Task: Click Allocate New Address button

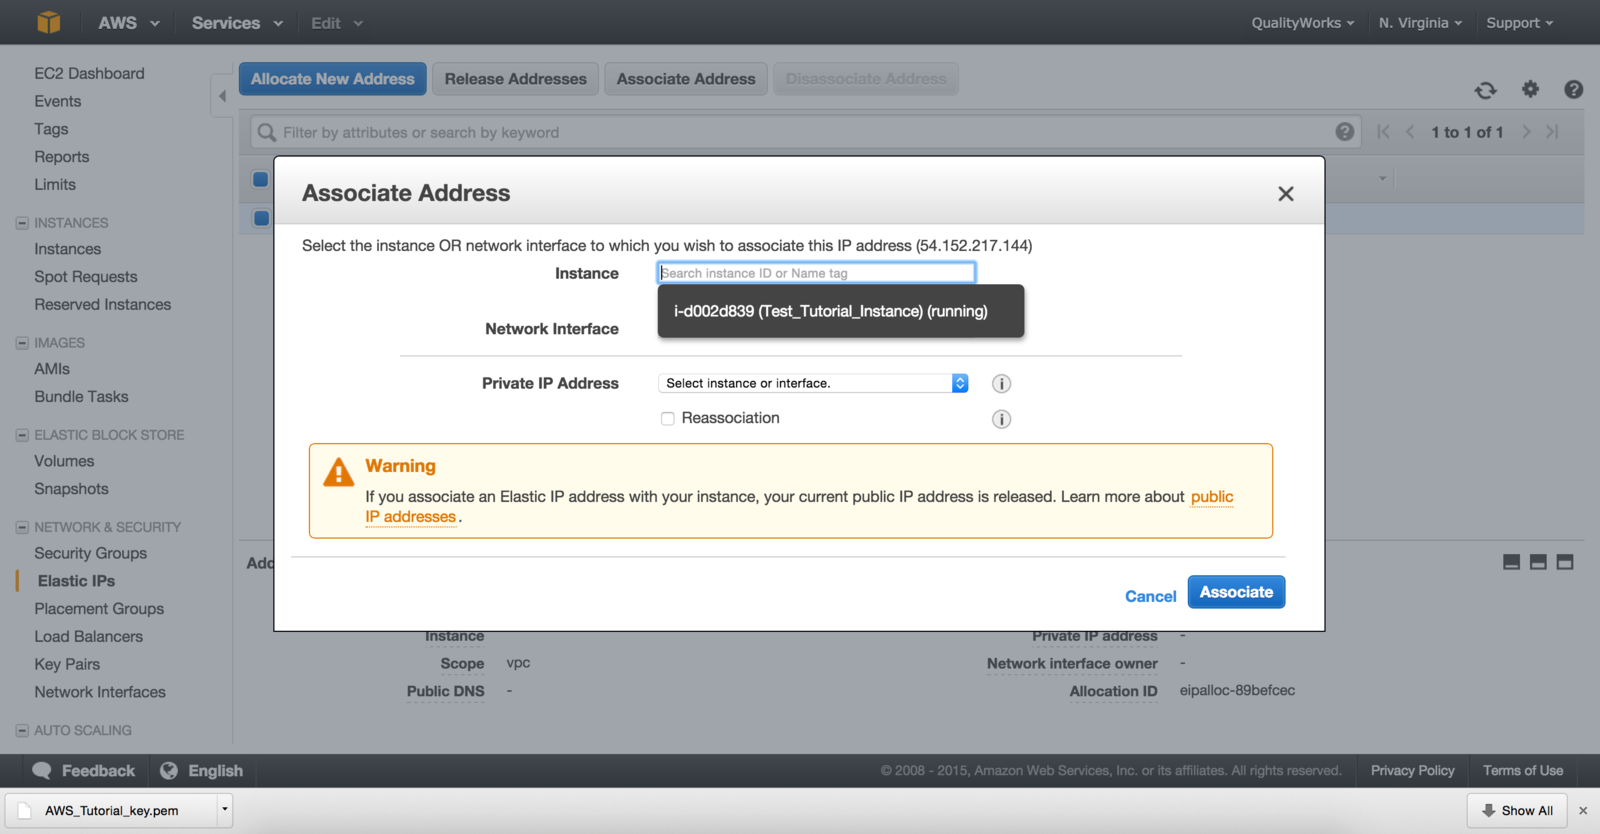Action: coord(332,79)
